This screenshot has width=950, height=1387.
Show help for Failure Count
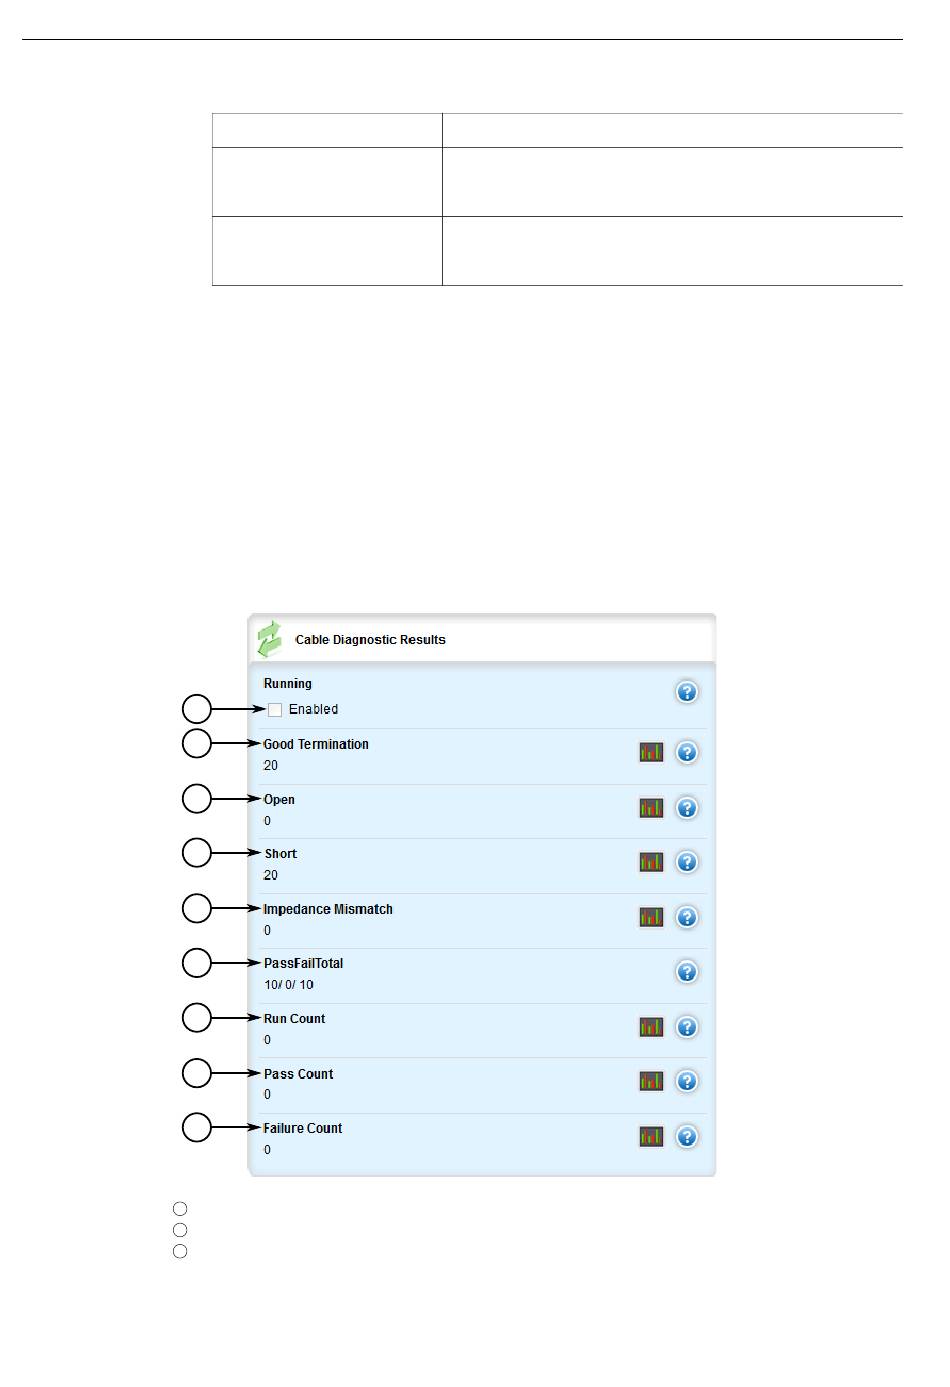(687, 1137)
